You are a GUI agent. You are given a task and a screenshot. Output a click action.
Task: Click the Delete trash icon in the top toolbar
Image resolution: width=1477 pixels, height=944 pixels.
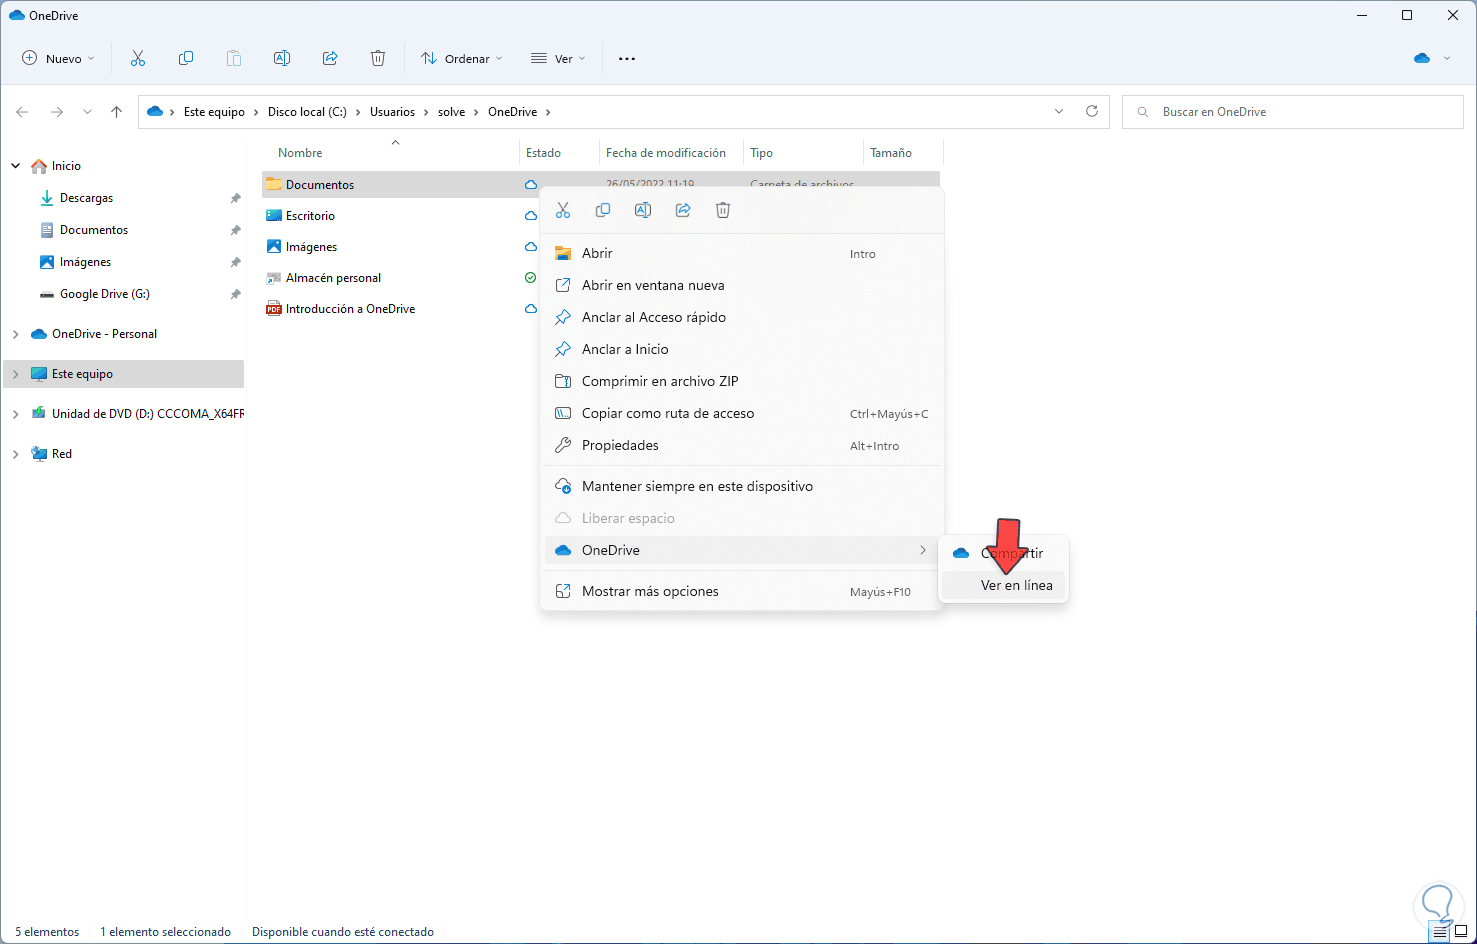pos(378,58)
